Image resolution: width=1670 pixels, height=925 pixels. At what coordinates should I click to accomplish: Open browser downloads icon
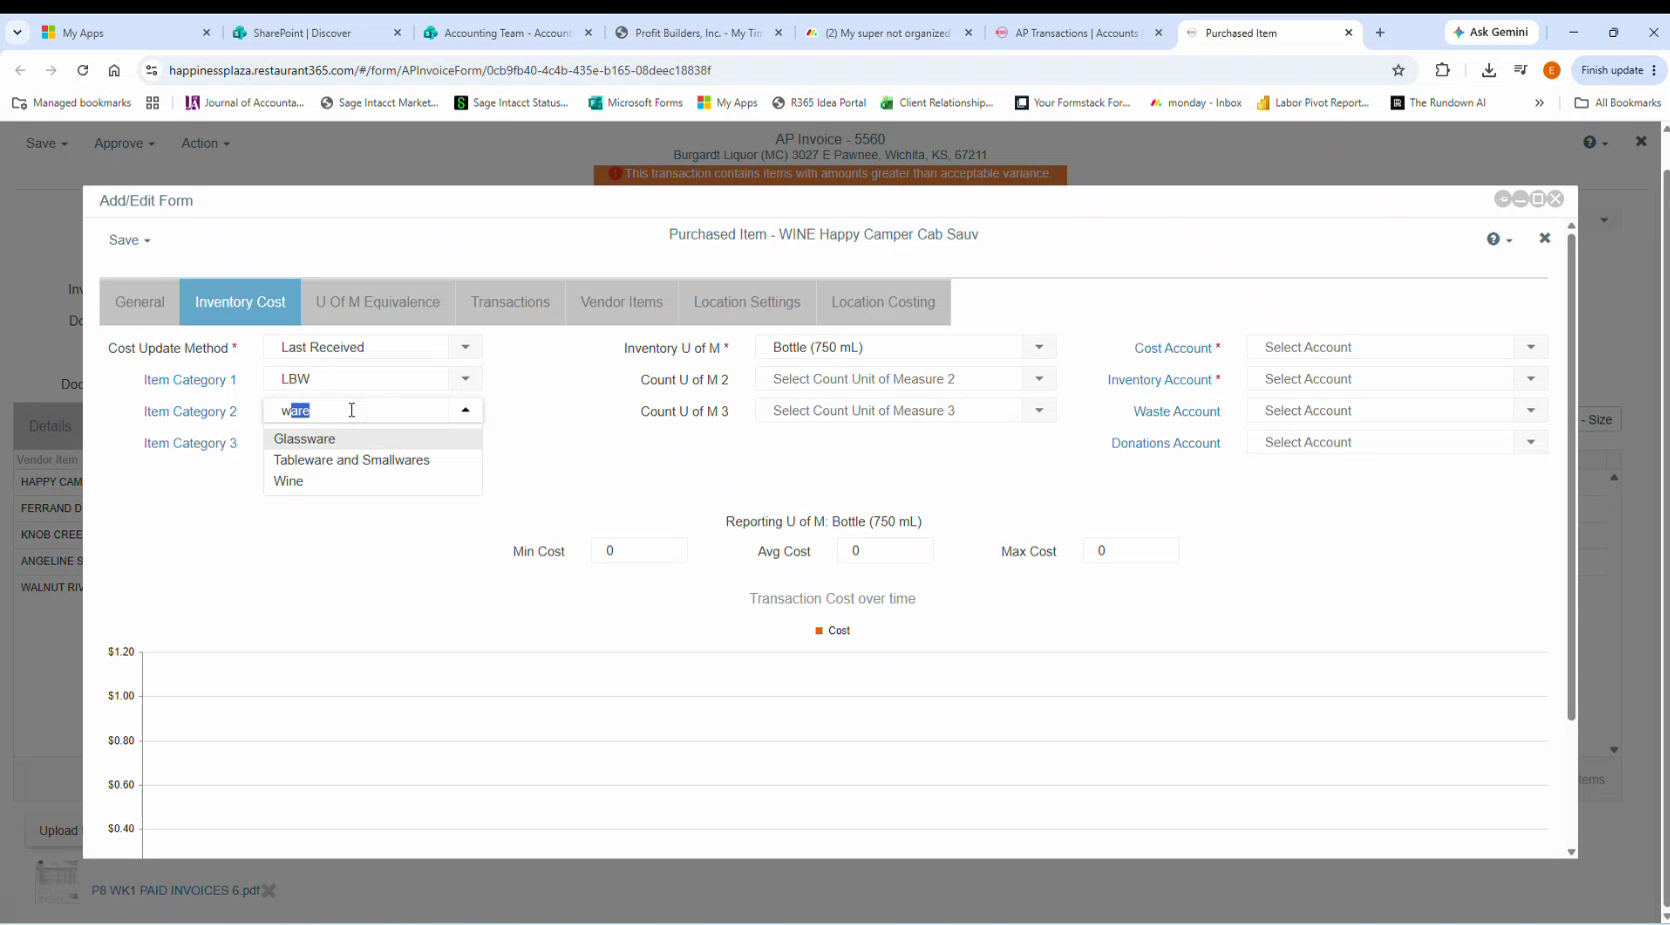pyautogui.click(x=1488, y=70)
